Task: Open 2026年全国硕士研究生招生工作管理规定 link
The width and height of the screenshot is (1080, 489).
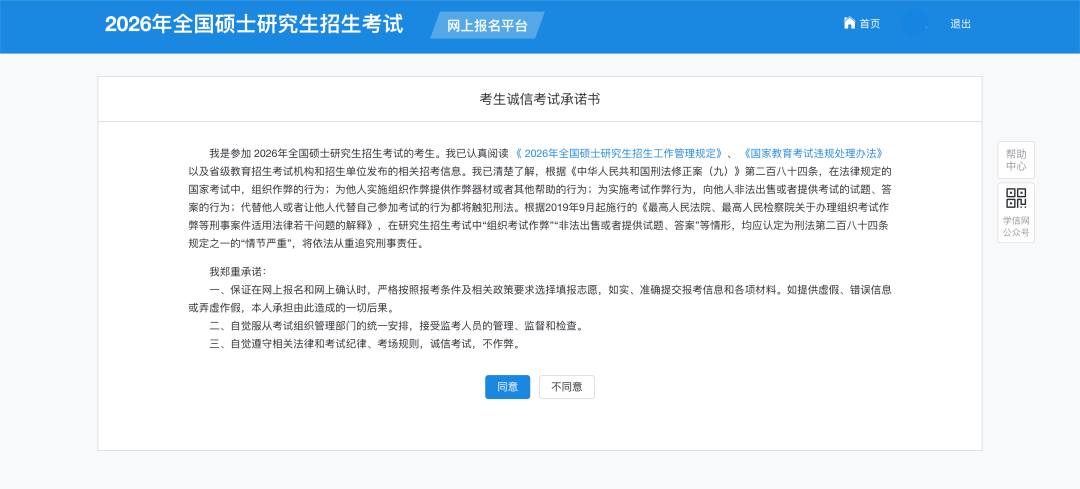Action: click(619, 153)
